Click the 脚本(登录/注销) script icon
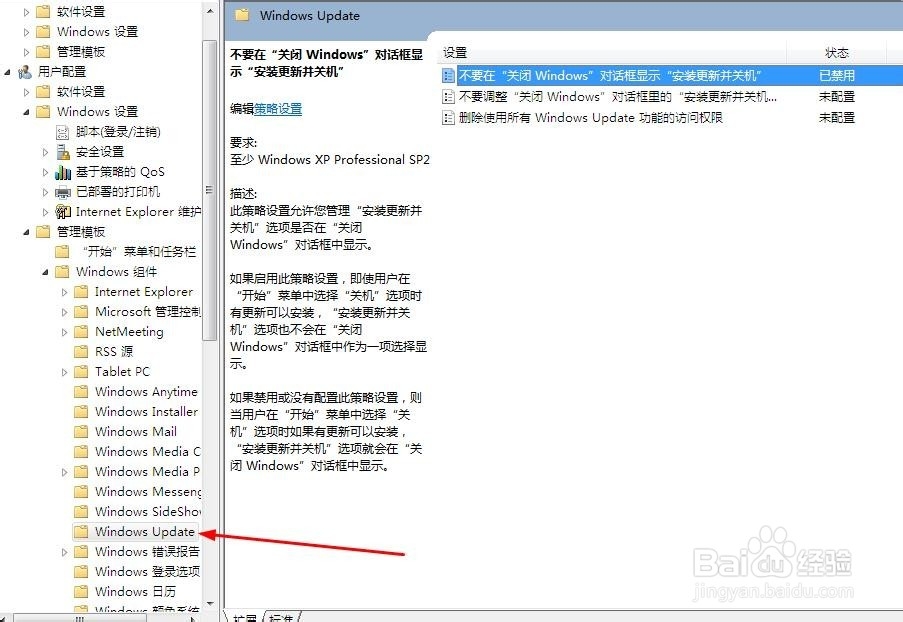The image size is (903, 622). tap(62, 132)
